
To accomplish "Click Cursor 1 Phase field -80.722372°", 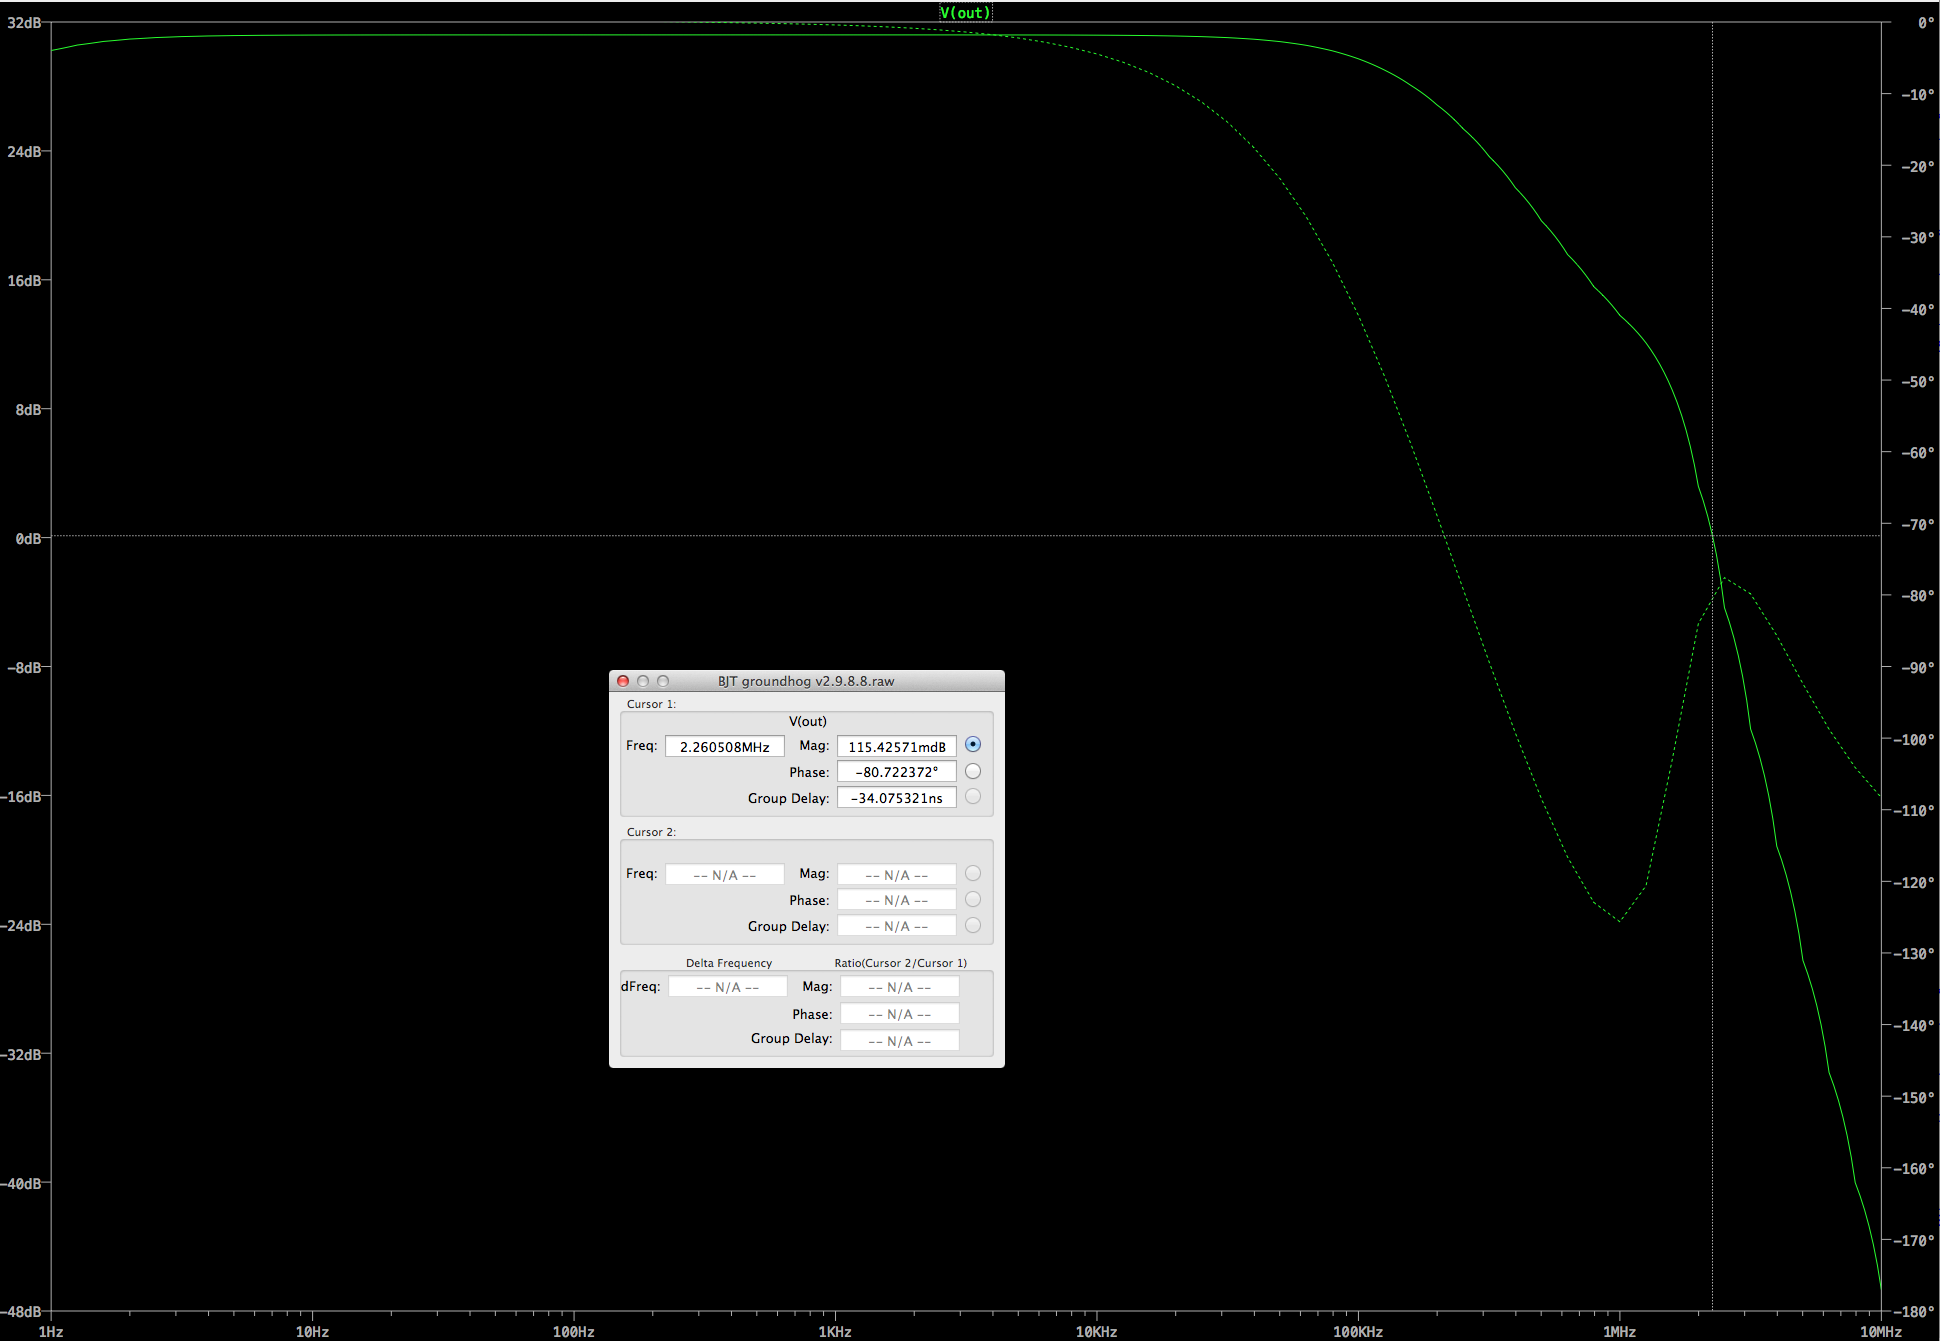I will coord(897,772).
